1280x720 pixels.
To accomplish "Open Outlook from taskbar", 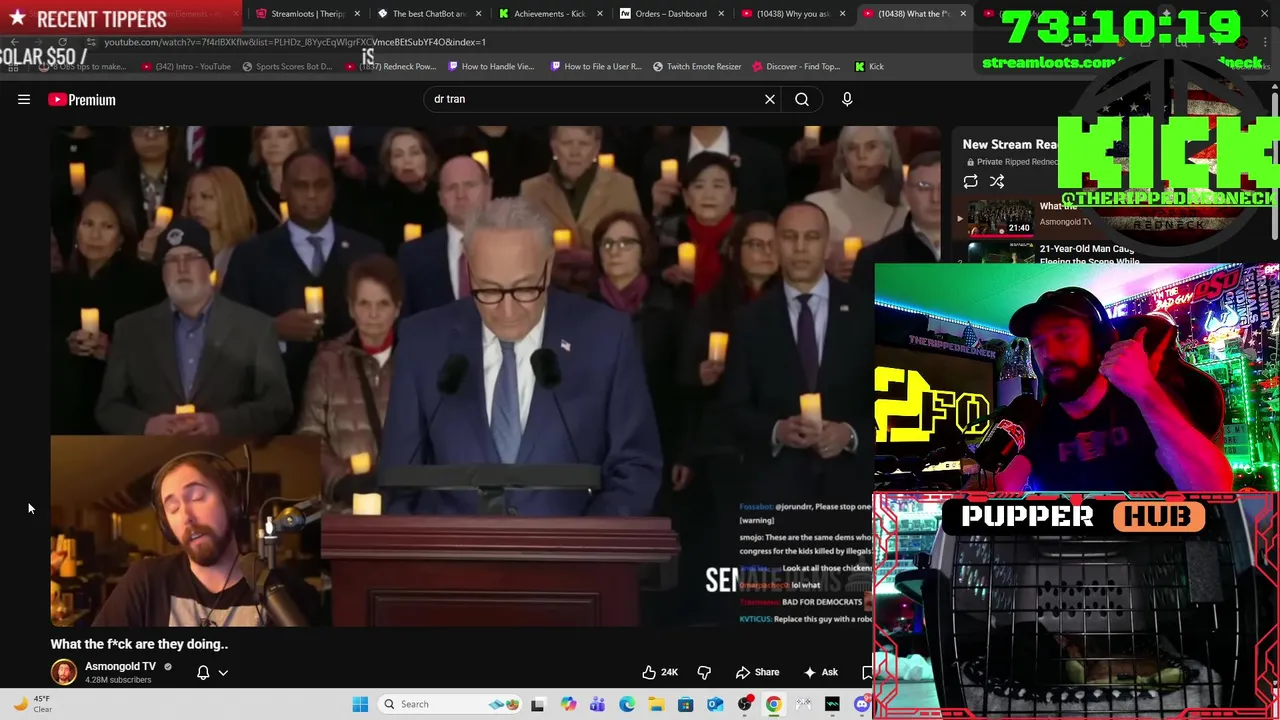I will point(715,704).
